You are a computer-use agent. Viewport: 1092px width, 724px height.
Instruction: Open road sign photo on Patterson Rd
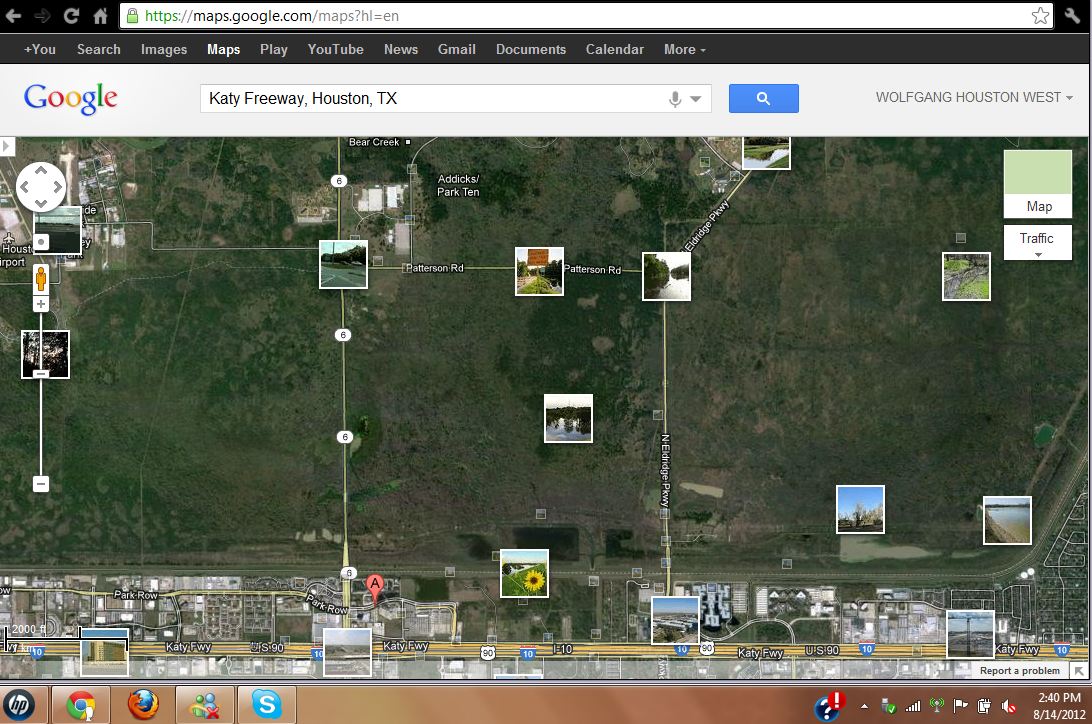tap(539, 271)
